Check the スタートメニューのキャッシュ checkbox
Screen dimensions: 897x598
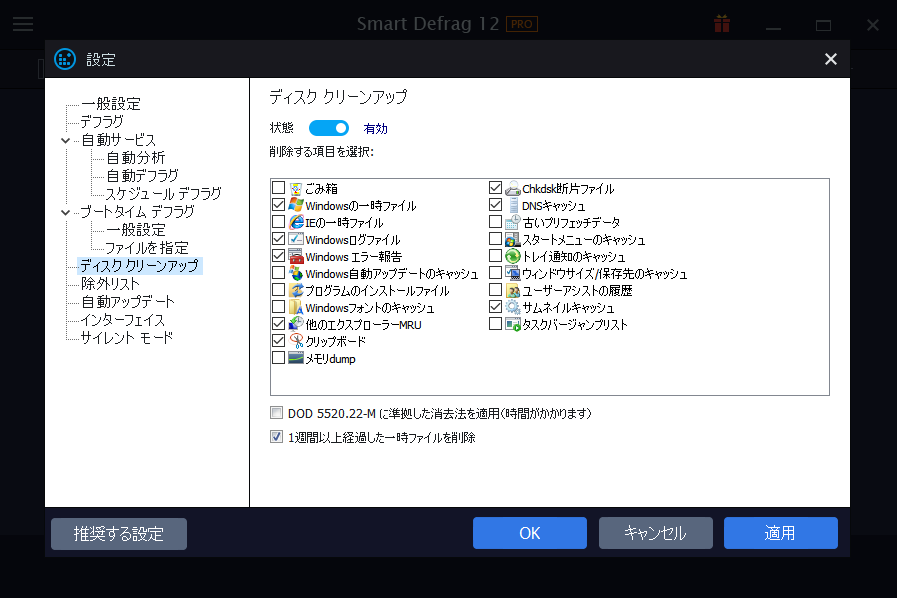[495, 239]
